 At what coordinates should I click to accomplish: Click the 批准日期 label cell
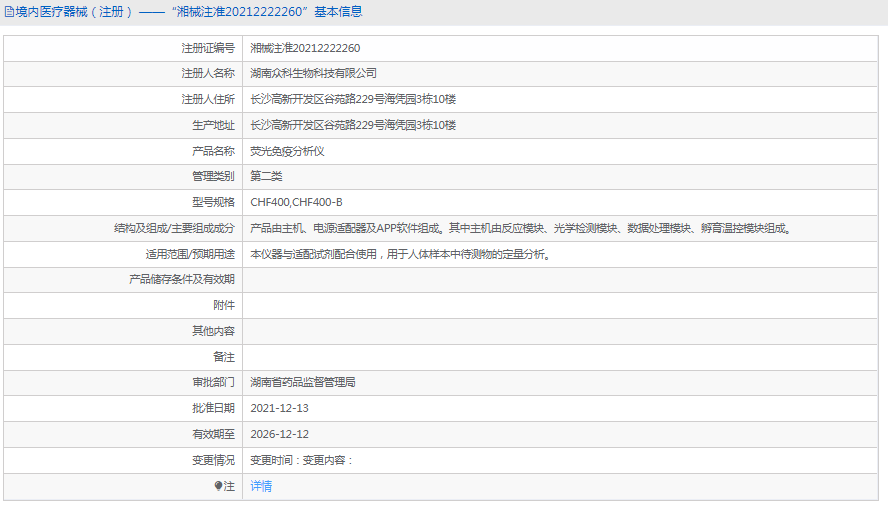point(123,409)
